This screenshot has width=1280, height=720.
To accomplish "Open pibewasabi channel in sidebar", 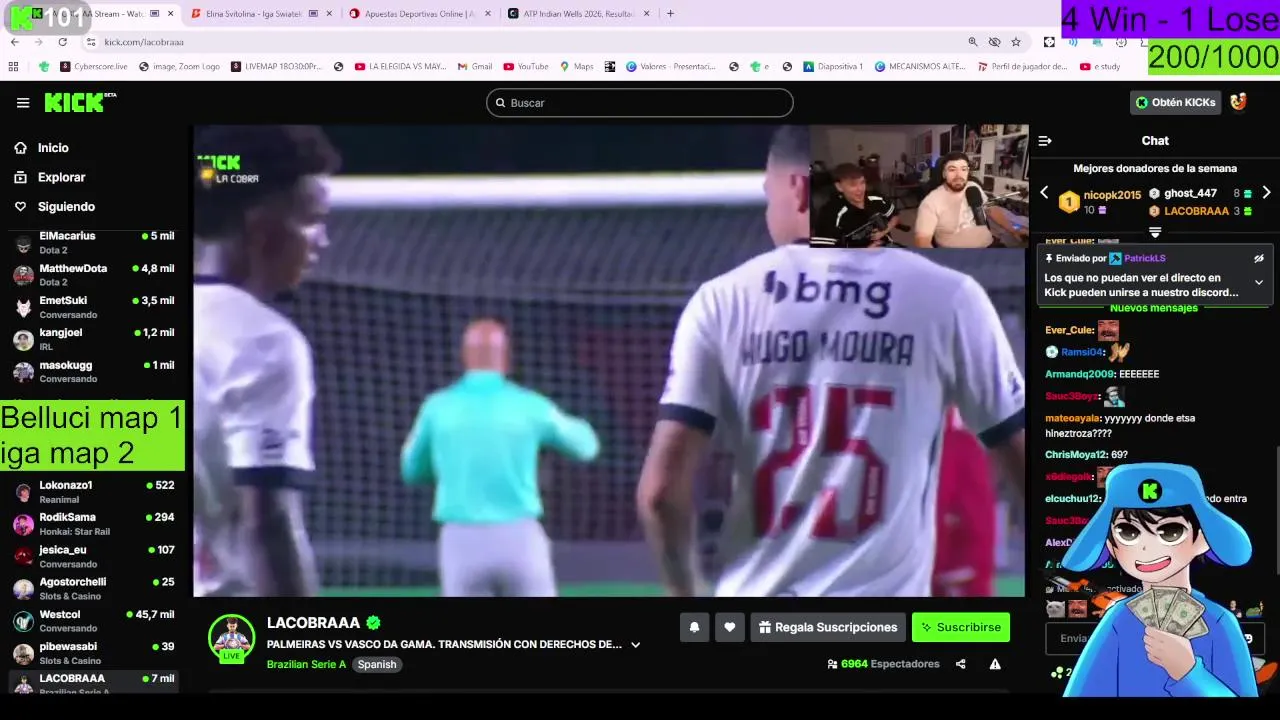I will (94, 653).
